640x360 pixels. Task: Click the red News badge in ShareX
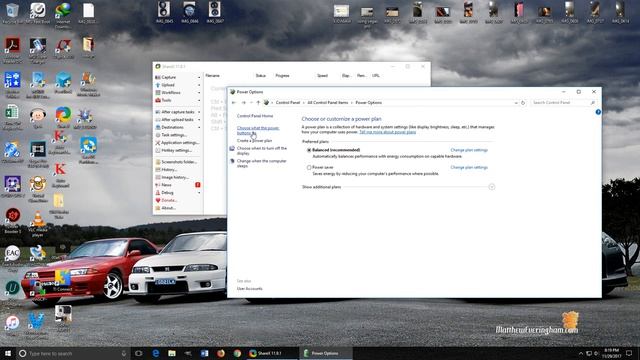(198, 185)
